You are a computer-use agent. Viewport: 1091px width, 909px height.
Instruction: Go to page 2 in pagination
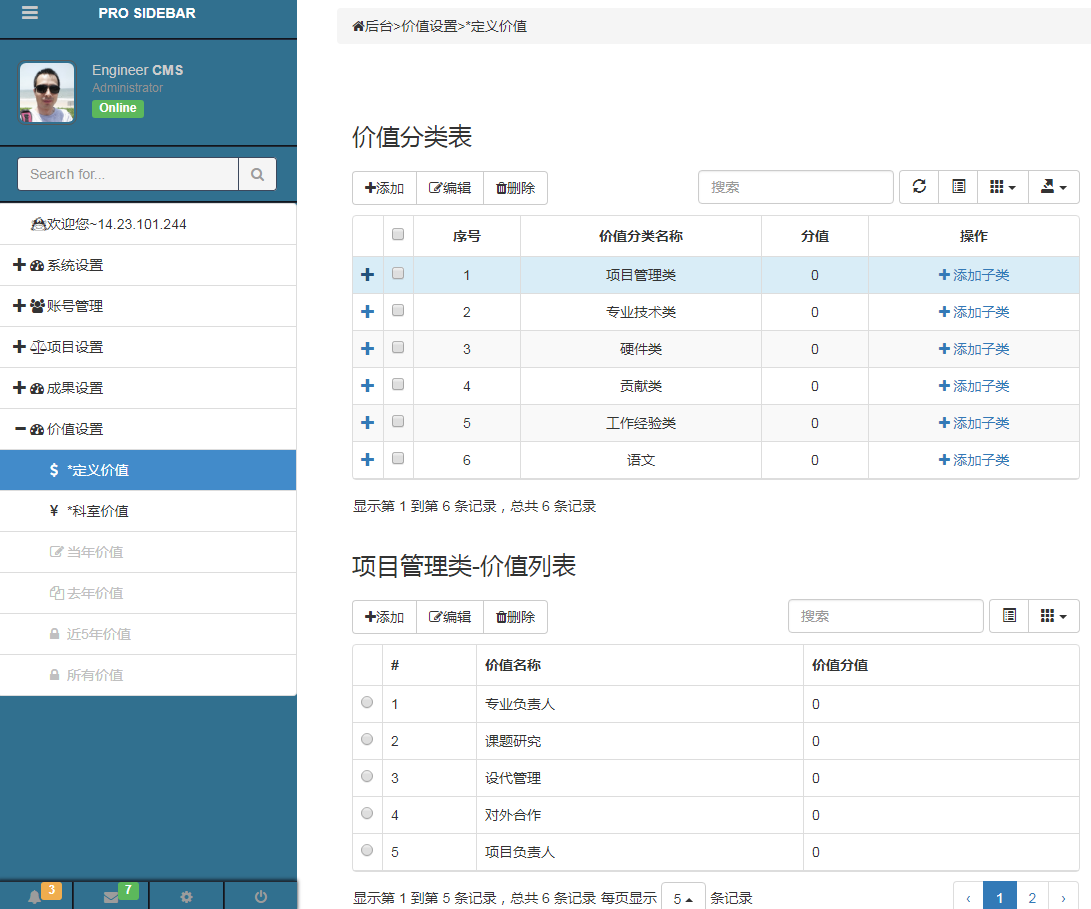tap(1033, 898)
